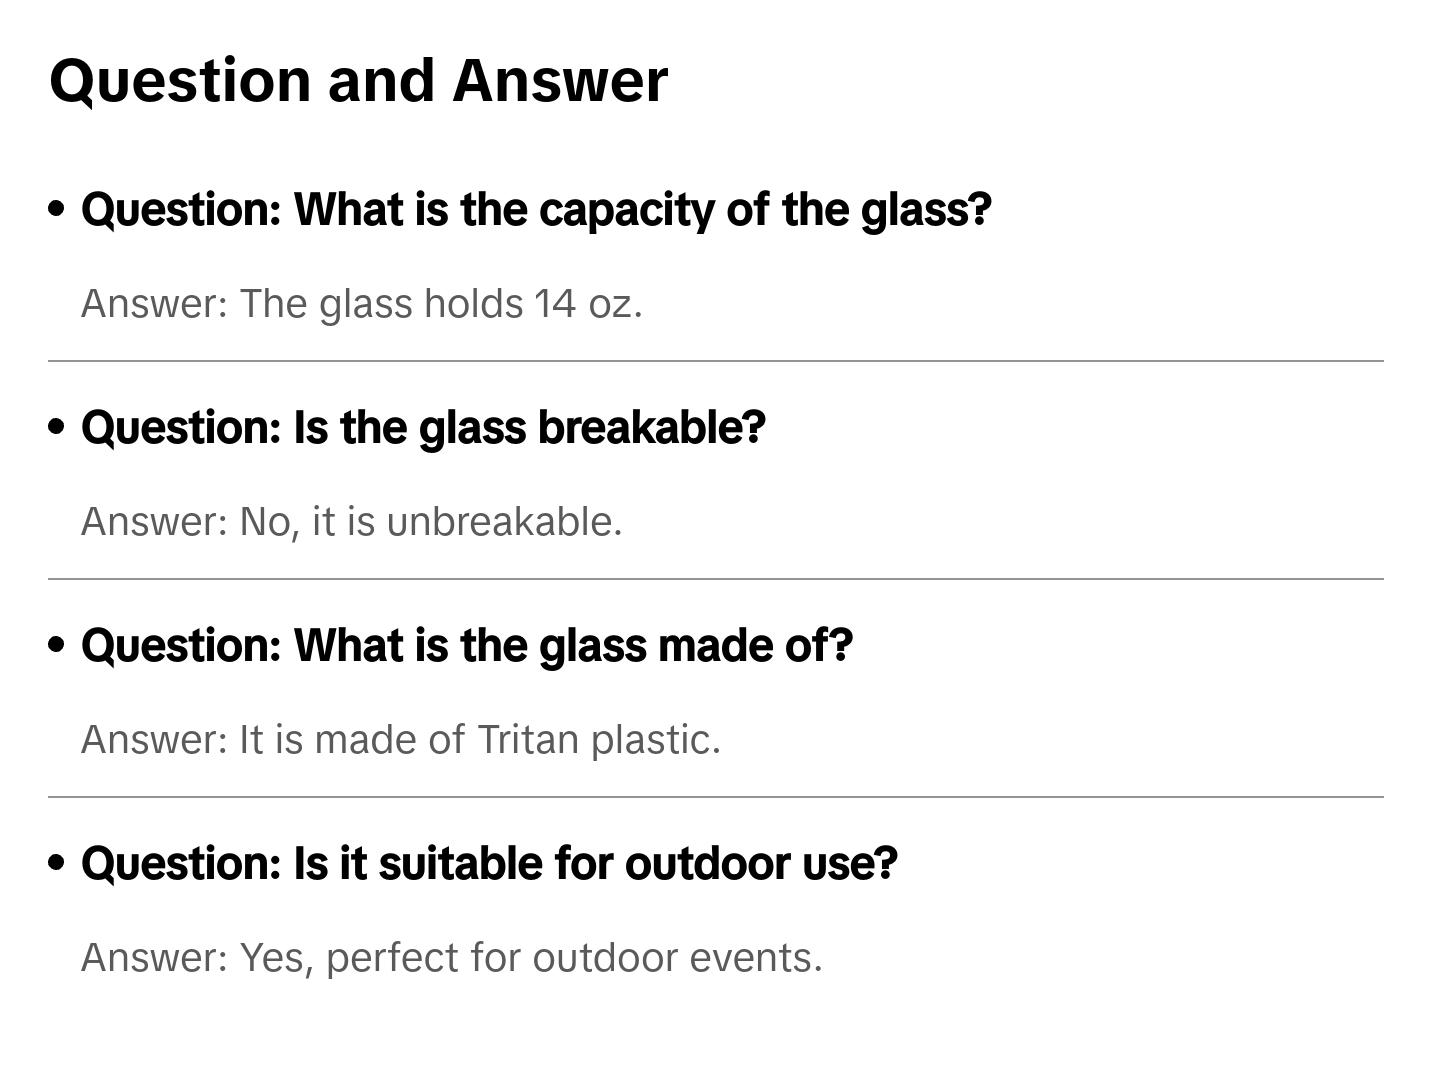
Task: Select the "What is the glass made of?" question
Action: (x=467, y=646)
